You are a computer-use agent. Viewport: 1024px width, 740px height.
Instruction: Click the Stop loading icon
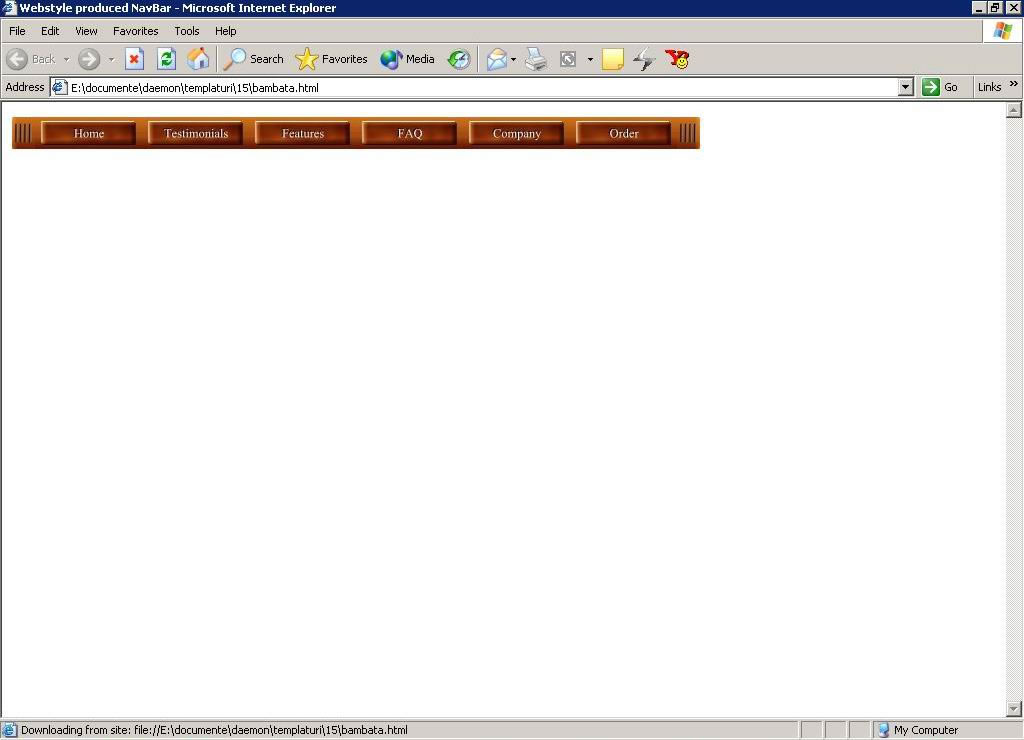tap(134, 59)
